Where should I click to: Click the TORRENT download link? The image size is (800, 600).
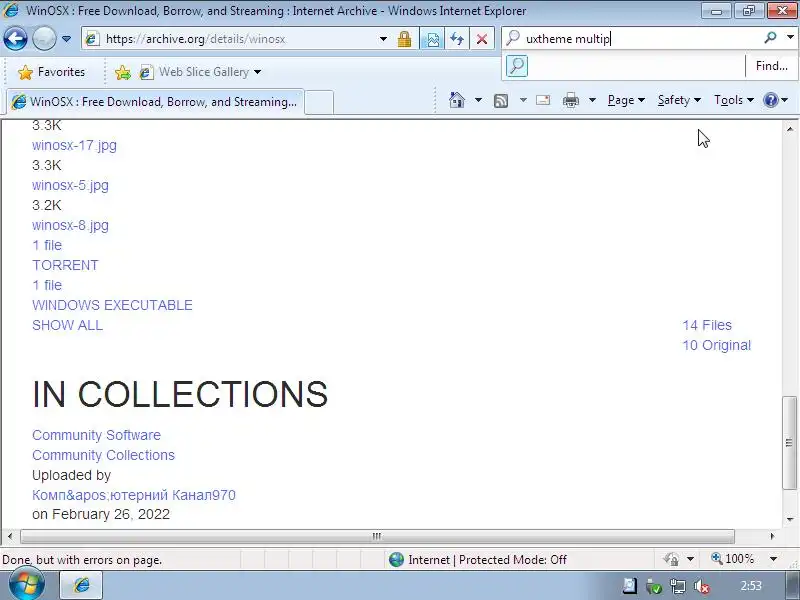coord(65,265)
